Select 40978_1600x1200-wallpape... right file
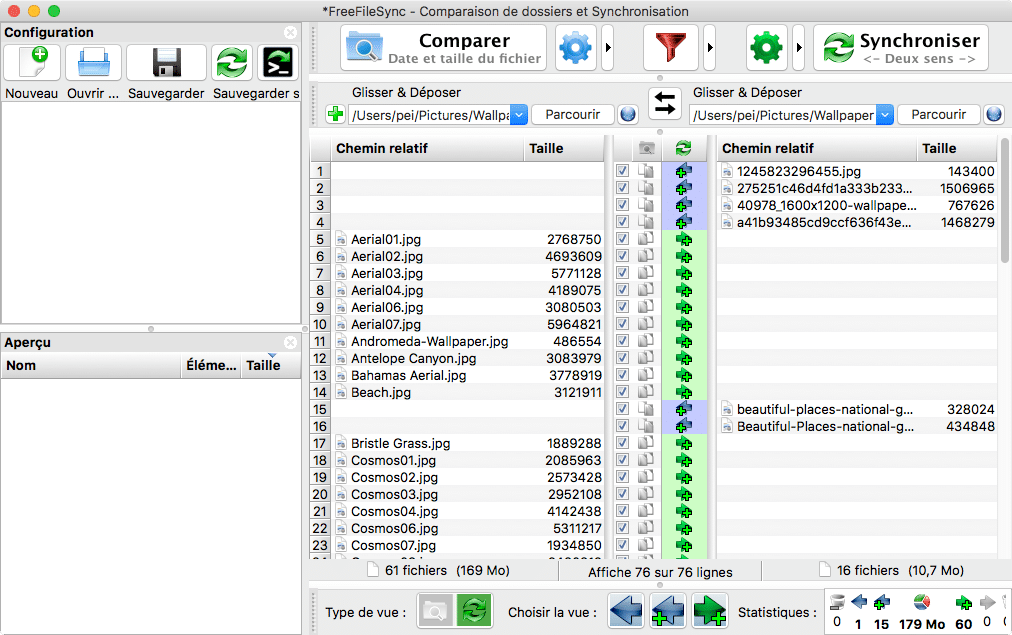Image resolution: width=1012 pixels, height=635 pixels. [x=857, y=205]
